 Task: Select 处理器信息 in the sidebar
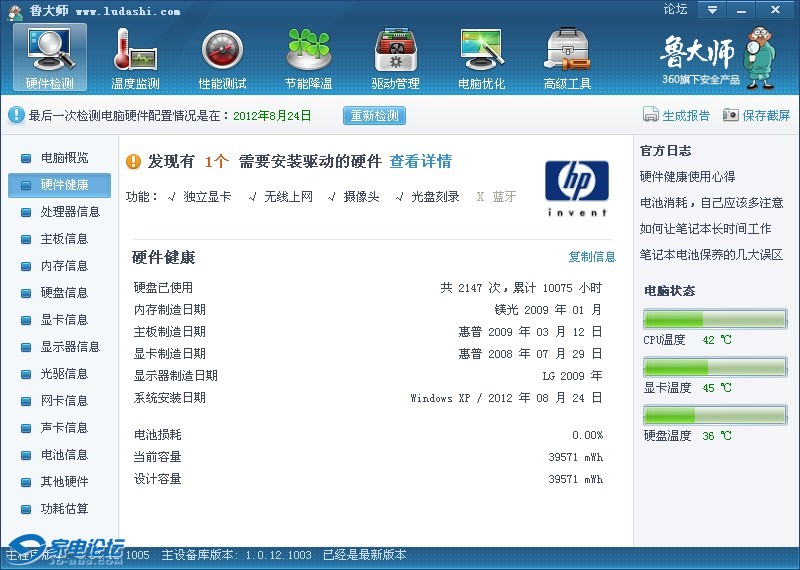point(59,212)
